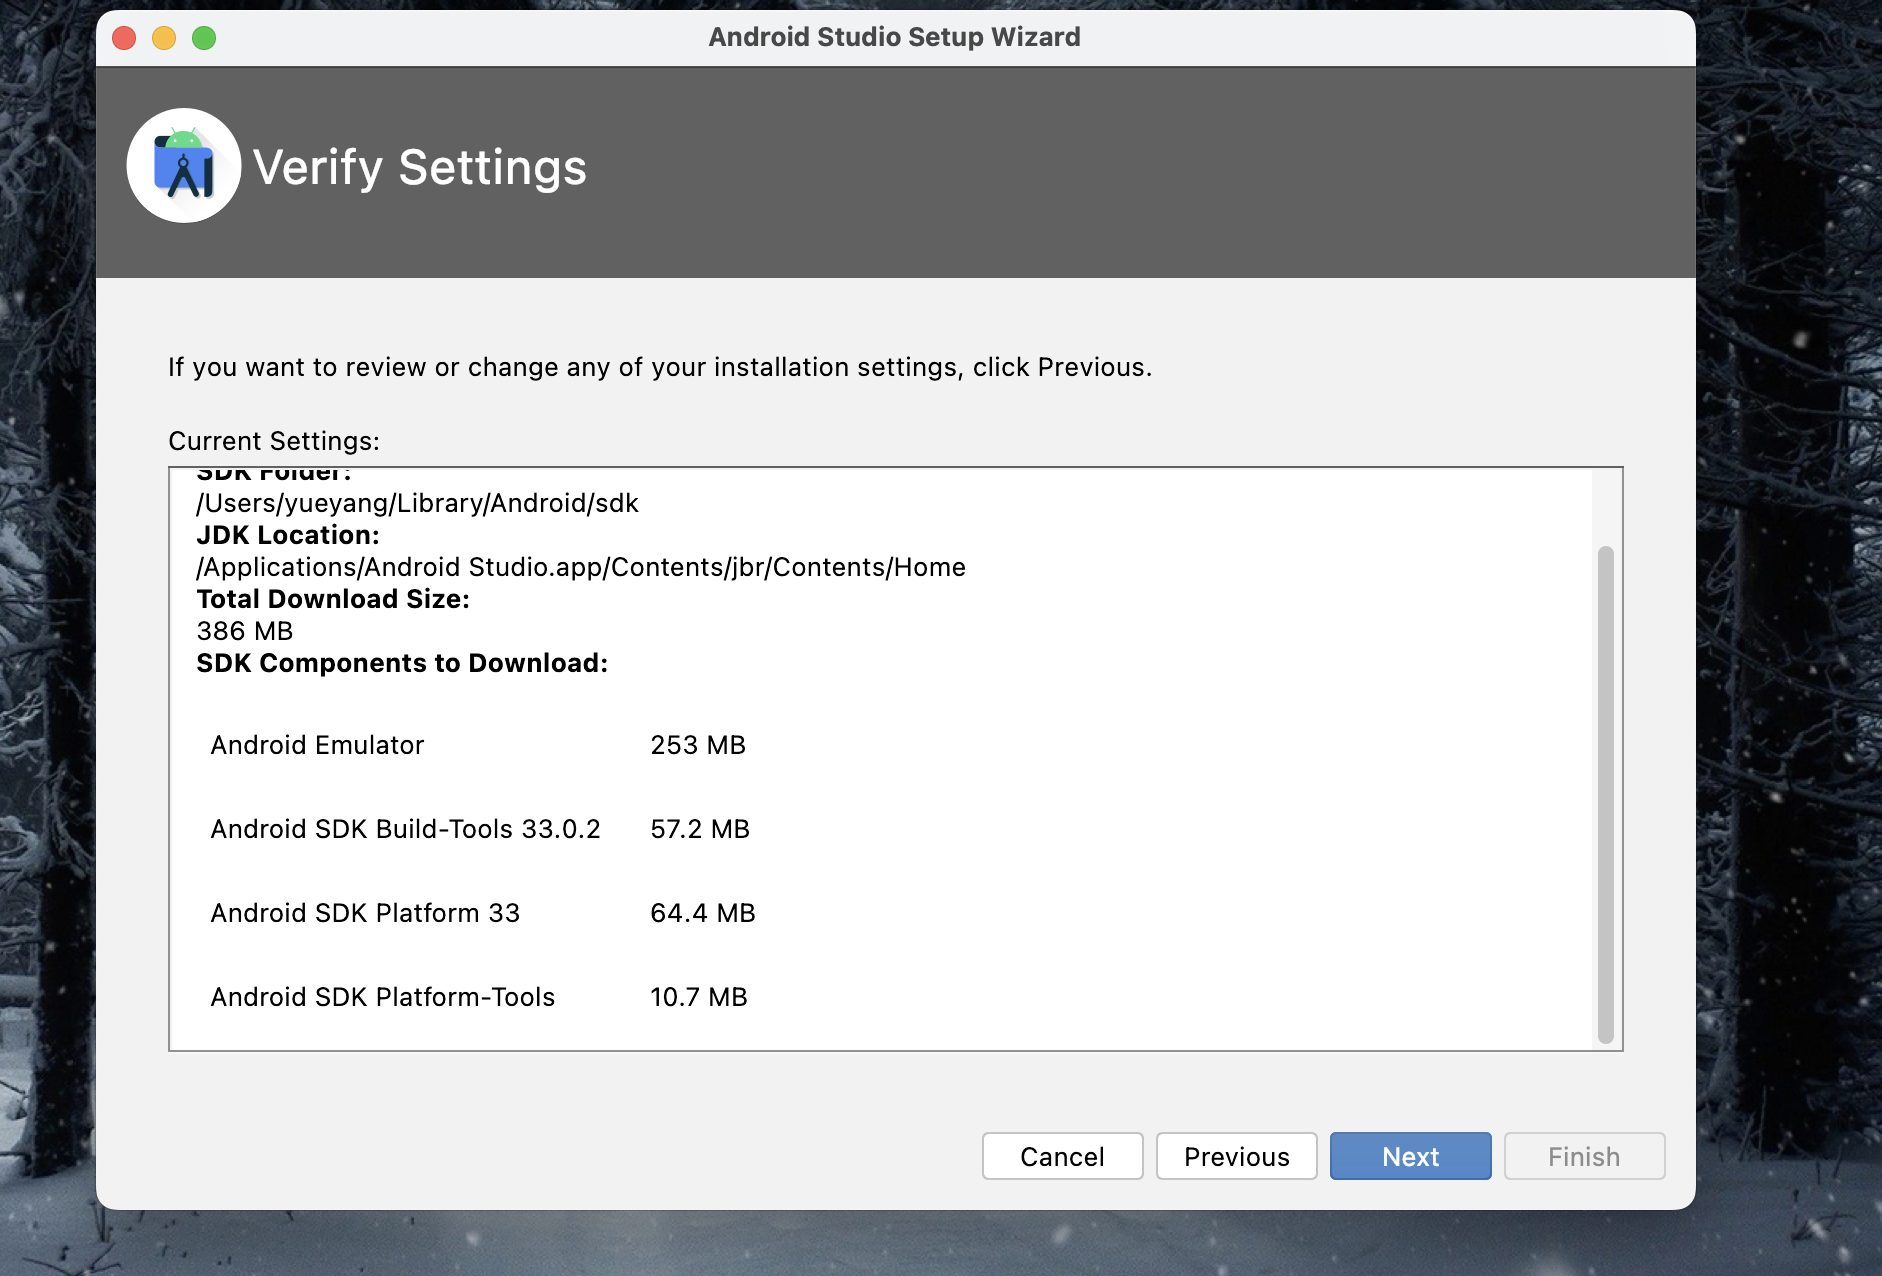Minimize the Setup Wizard window
The height and width of the screenshot is (1276, 1882).
(164, 38)
